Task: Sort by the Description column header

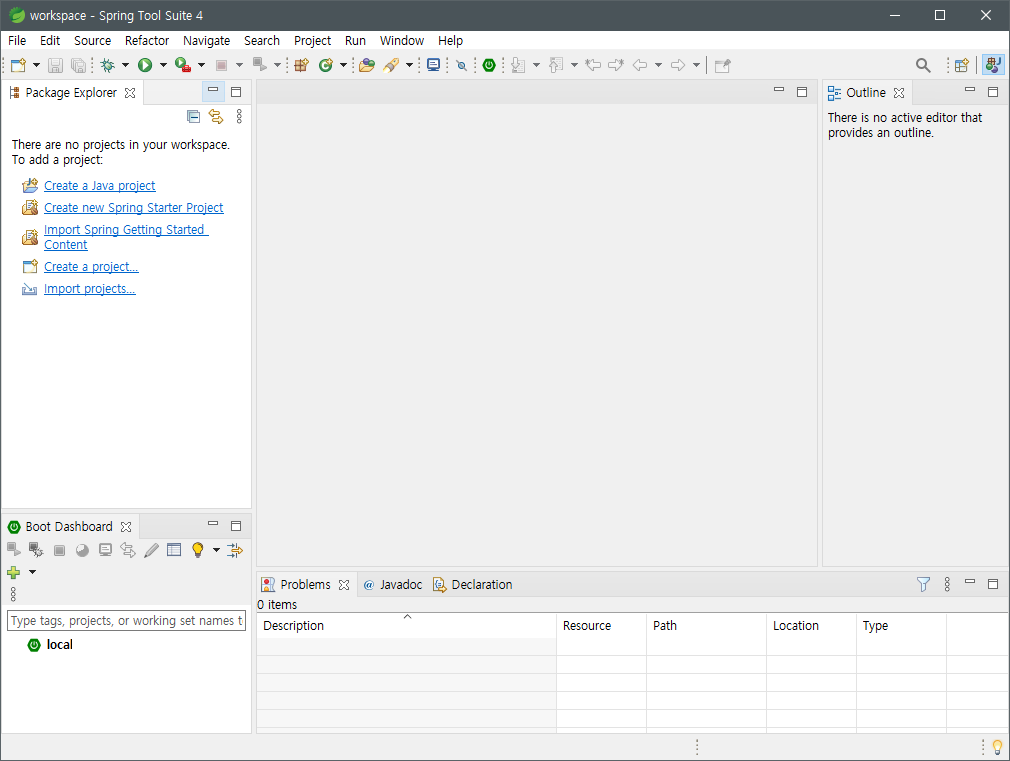Action: point(406,626)
